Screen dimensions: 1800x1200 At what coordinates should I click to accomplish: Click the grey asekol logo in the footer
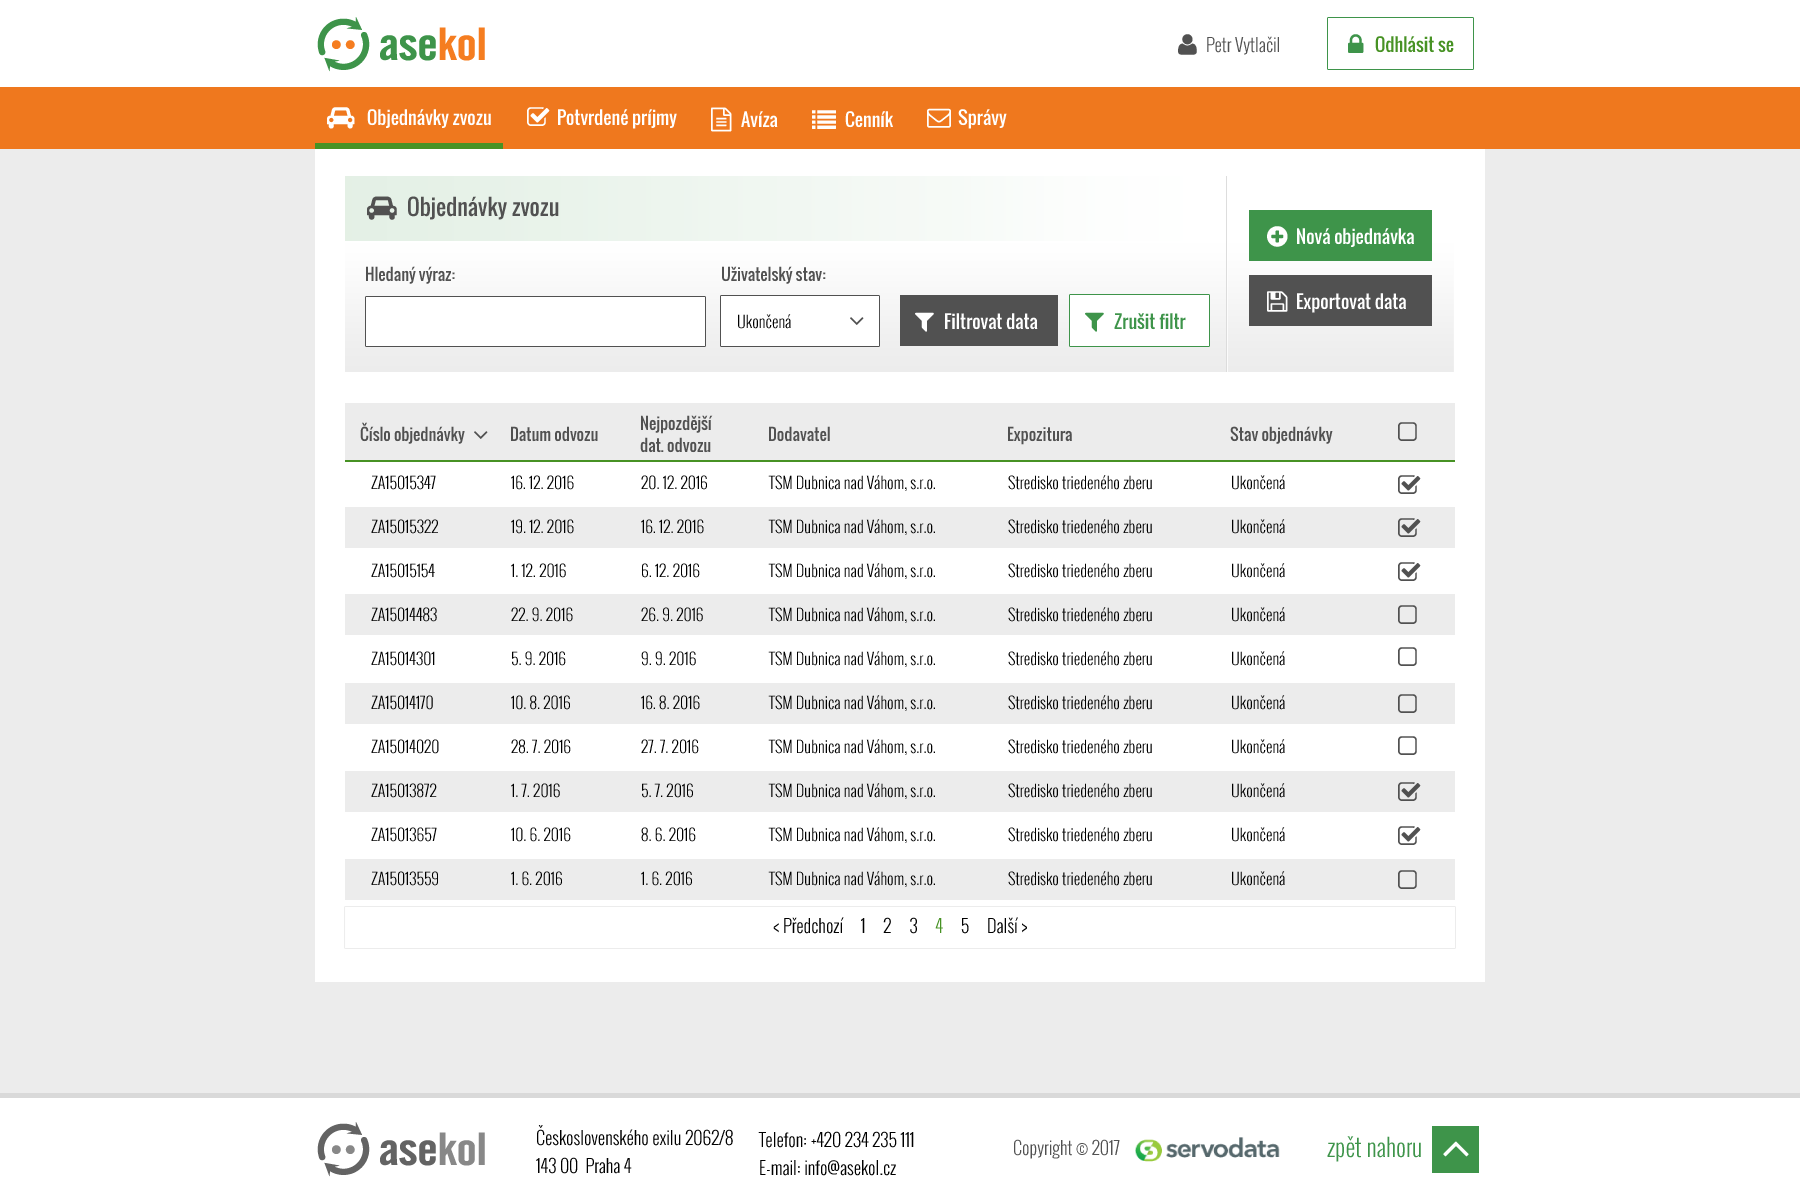click(x=402, y=1149)
